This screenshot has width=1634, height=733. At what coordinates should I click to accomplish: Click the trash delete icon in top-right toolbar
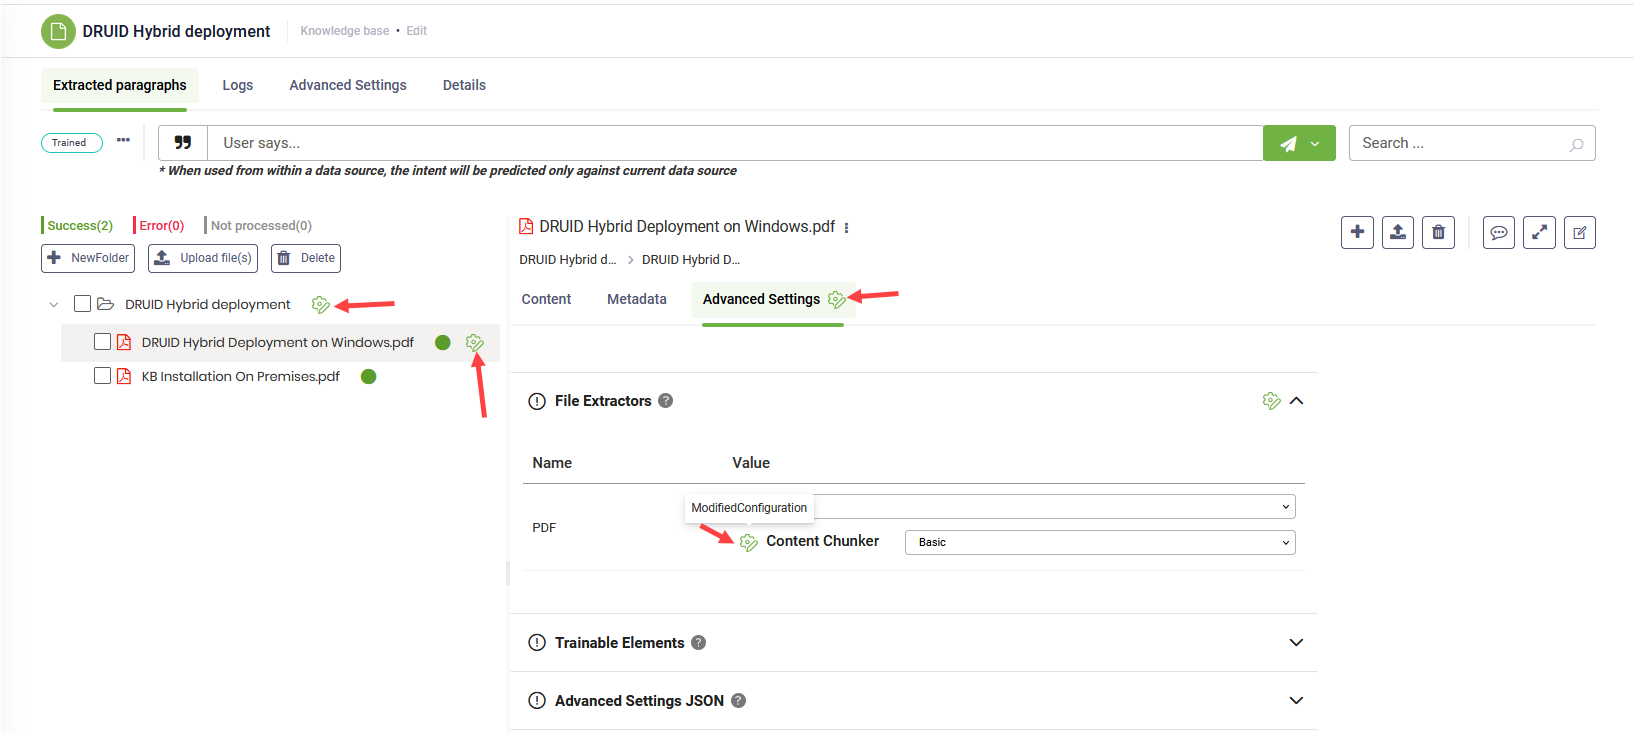1438,232
